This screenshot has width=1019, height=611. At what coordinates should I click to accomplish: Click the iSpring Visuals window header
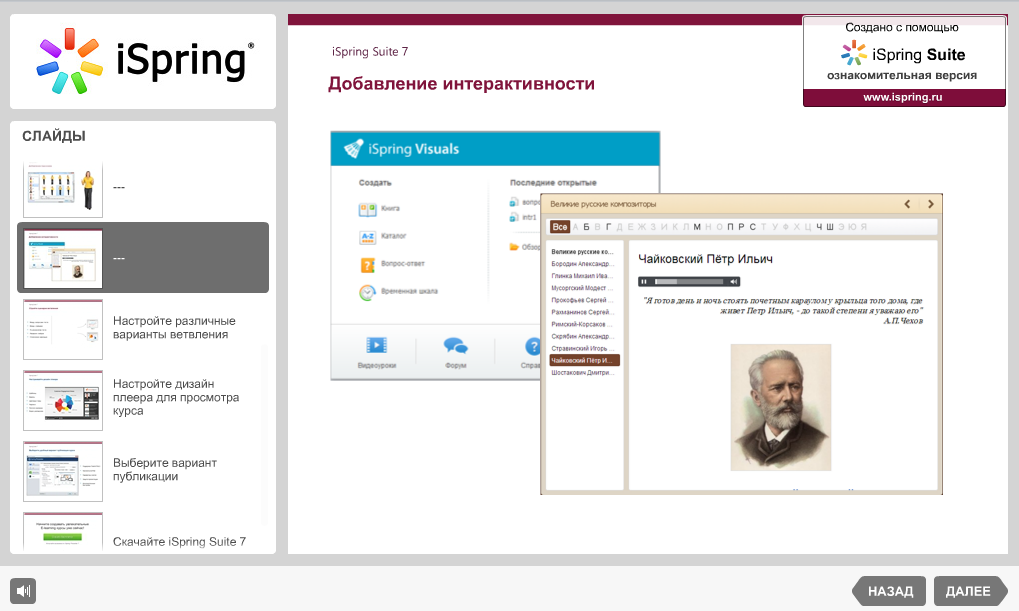tap(495, 149)
